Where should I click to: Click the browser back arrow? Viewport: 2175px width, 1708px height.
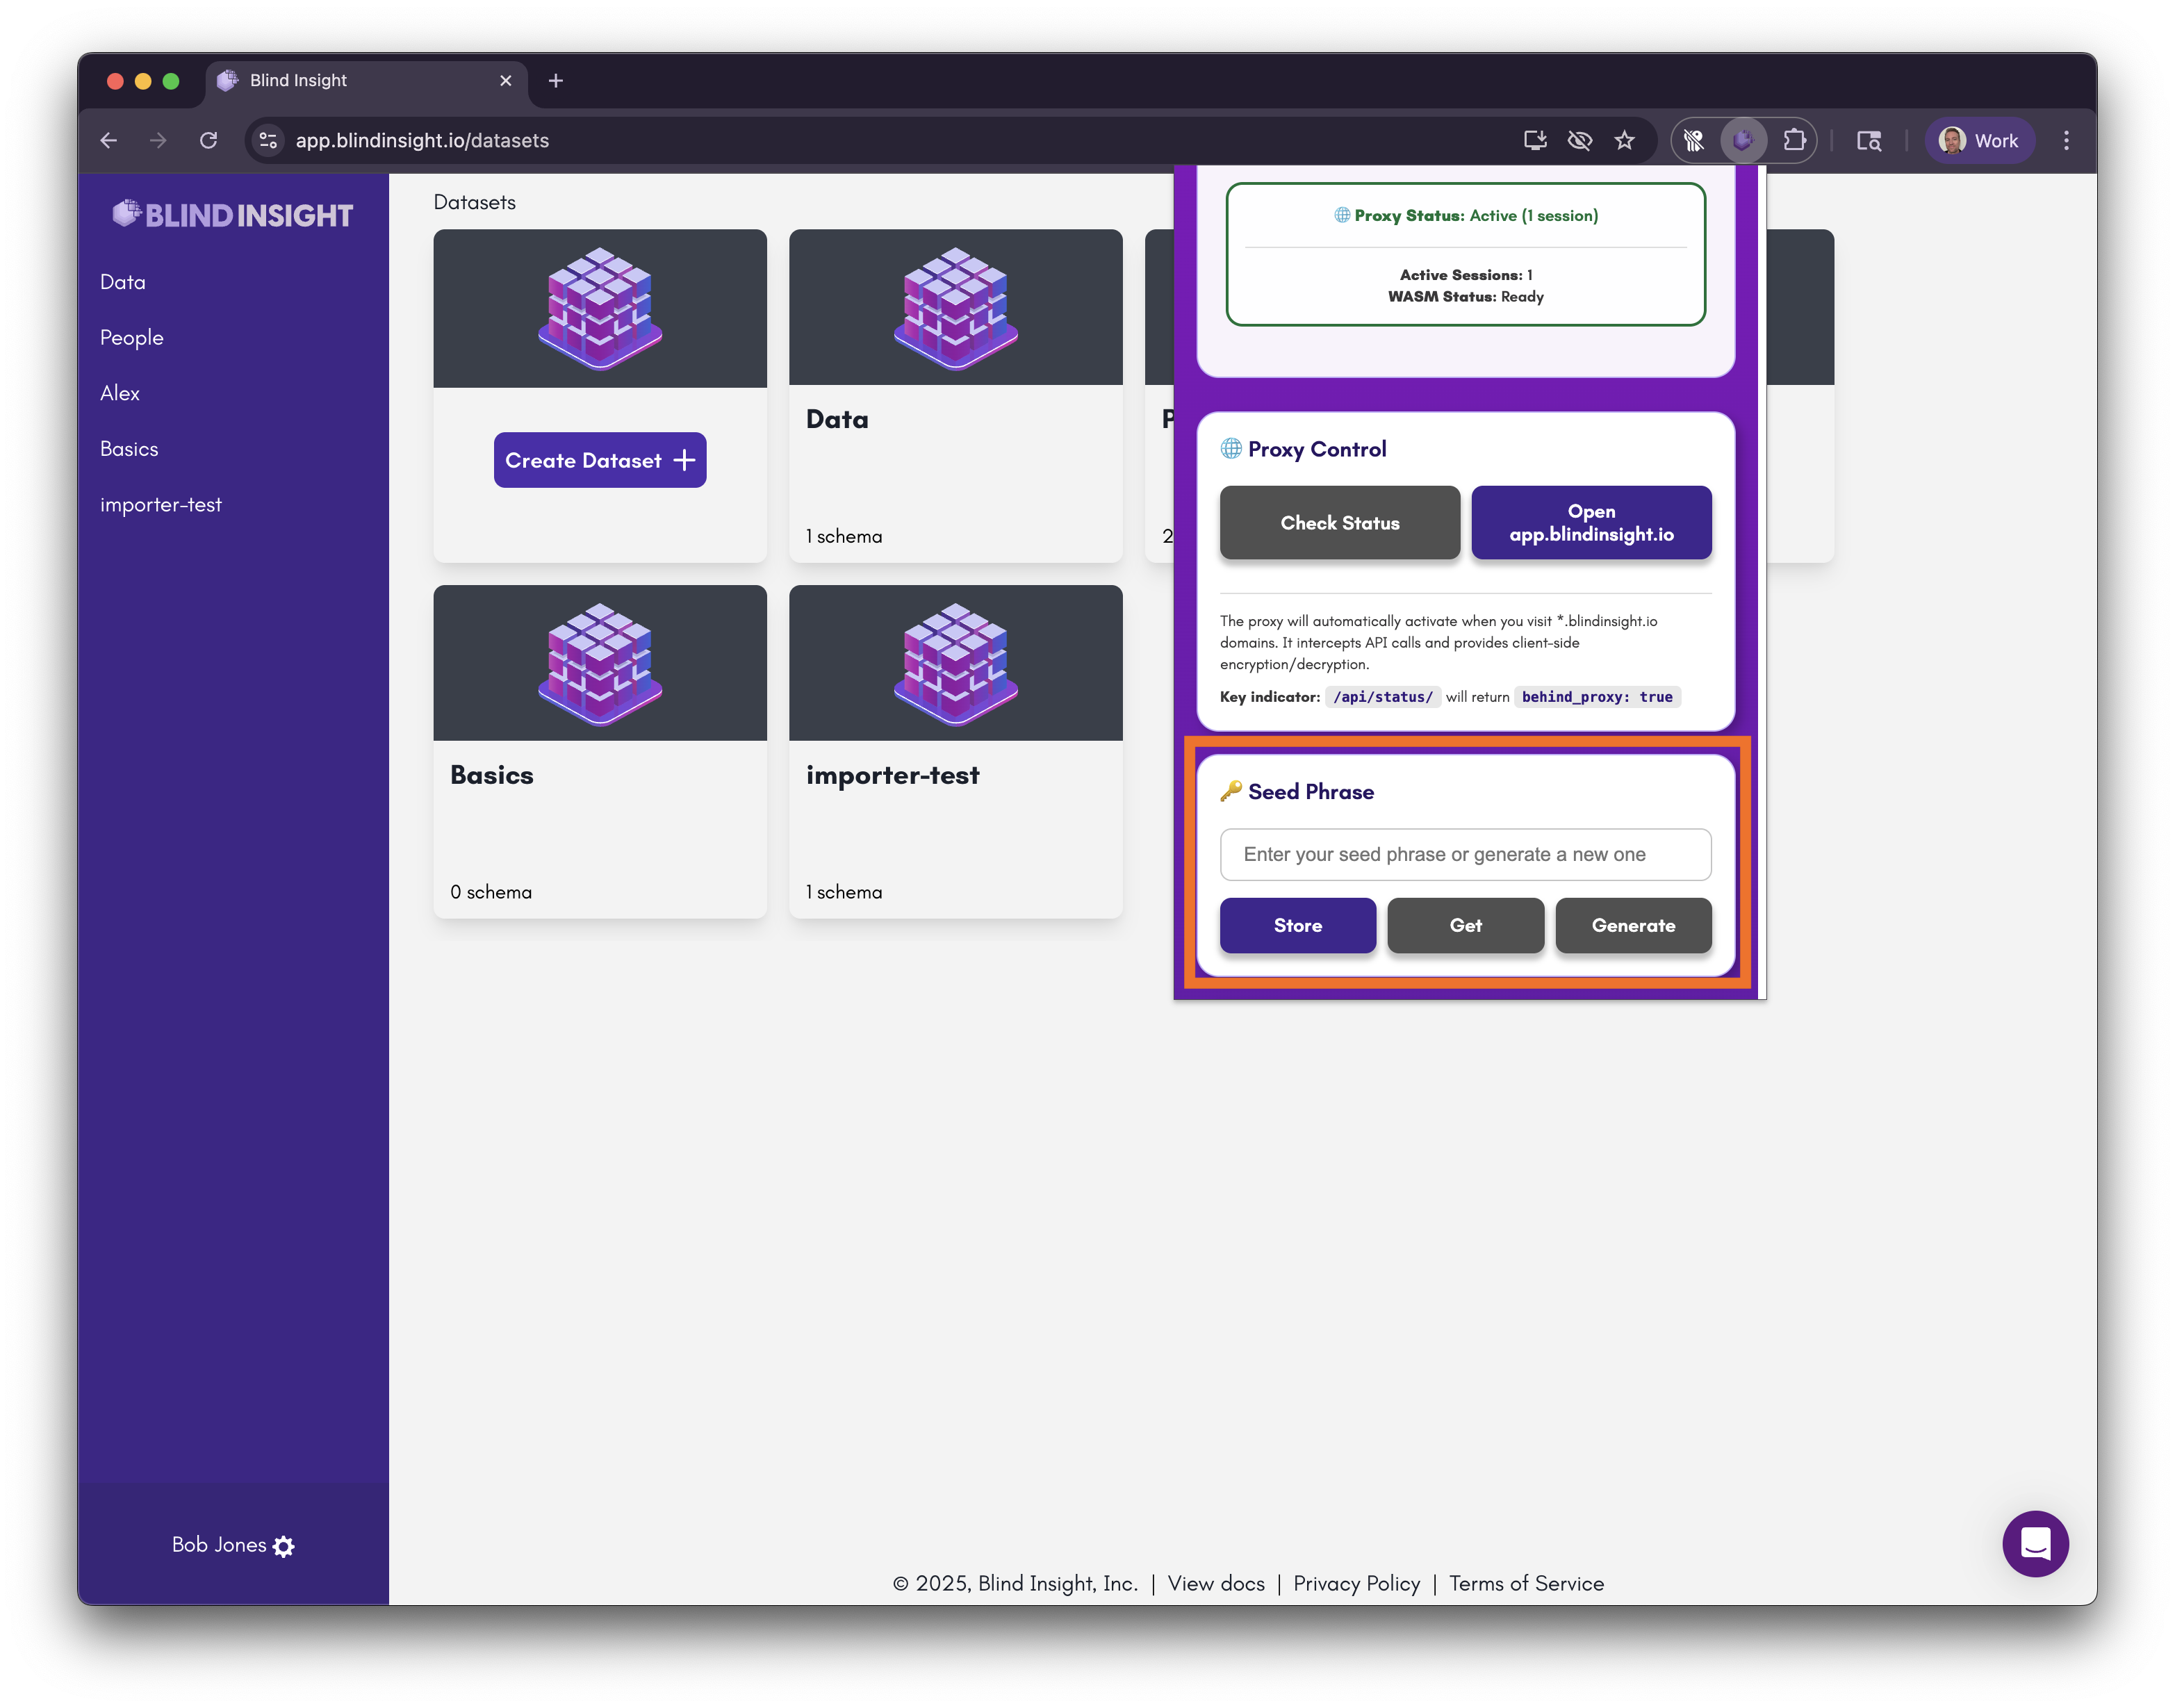tap(109, 141)
